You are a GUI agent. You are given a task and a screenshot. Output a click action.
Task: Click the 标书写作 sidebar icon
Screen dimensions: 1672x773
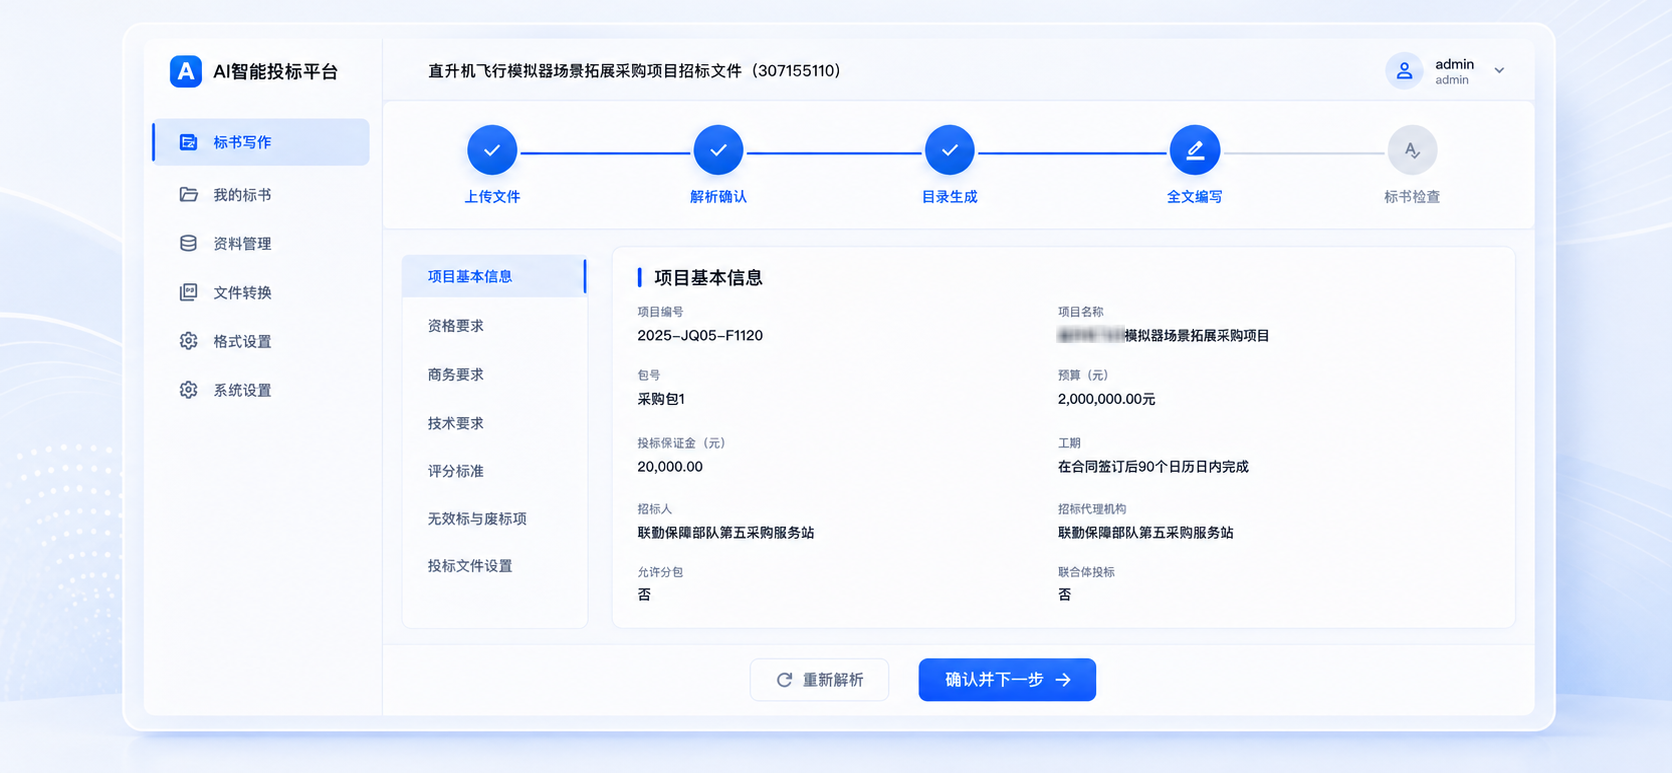click(x=188, y=142)
